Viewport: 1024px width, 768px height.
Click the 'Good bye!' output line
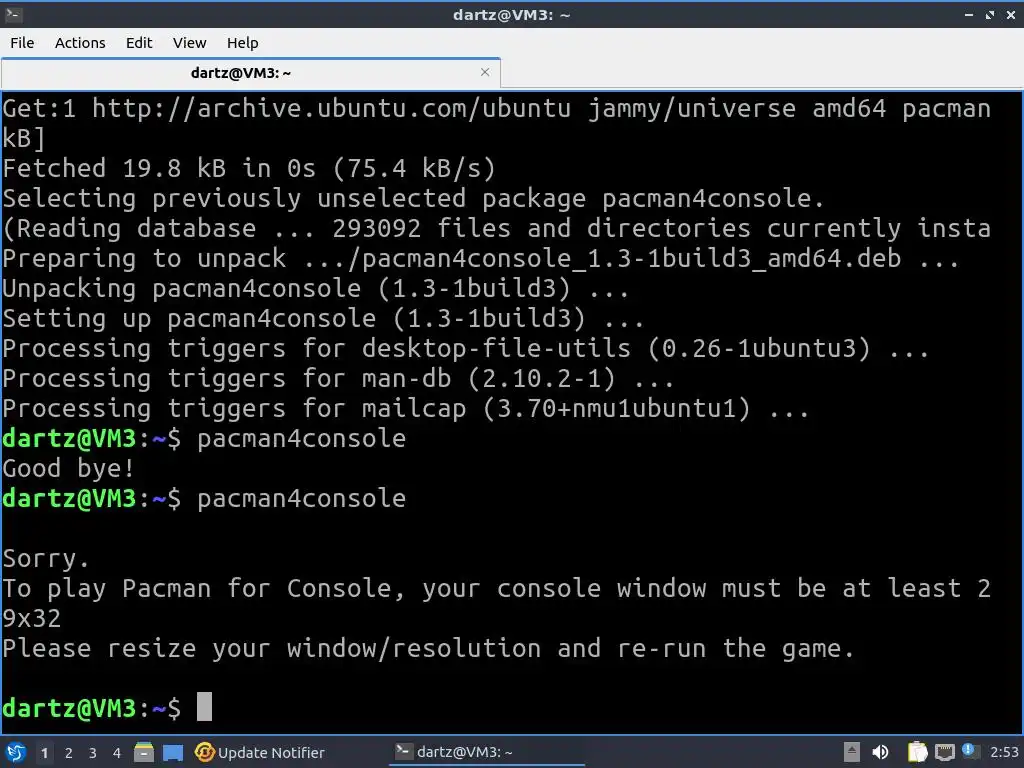tap(69, 468)
